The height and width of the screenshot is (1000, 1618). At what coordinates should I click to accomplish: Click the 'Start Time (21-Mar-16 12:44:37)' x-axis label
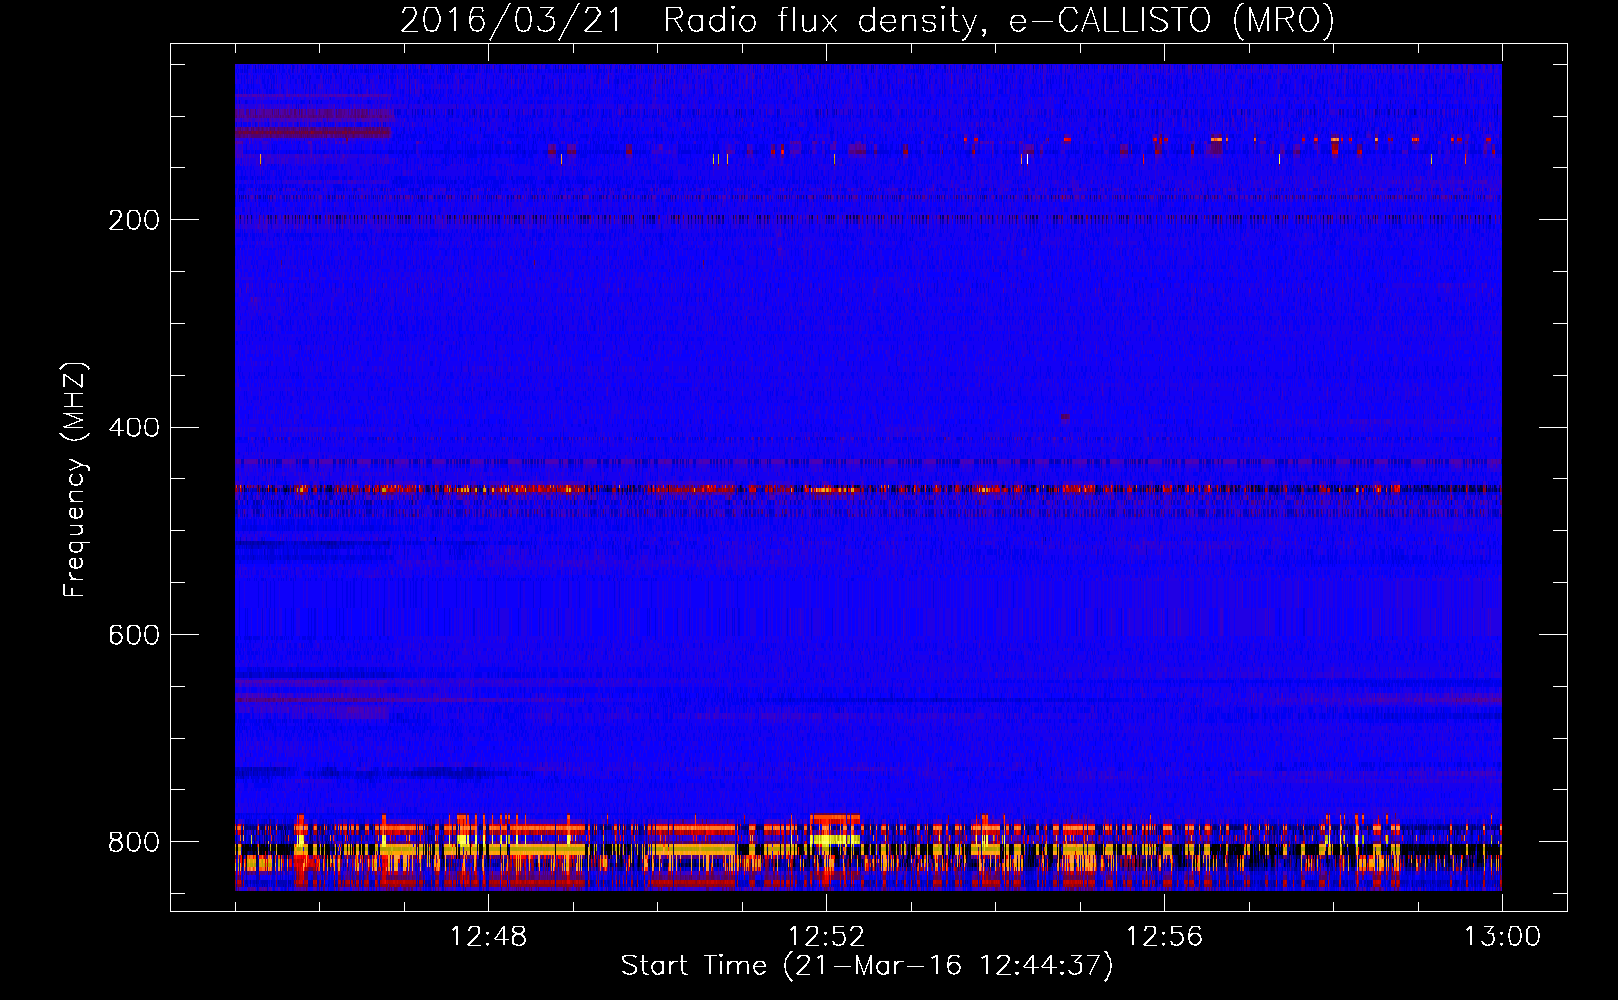pos(867,966)
